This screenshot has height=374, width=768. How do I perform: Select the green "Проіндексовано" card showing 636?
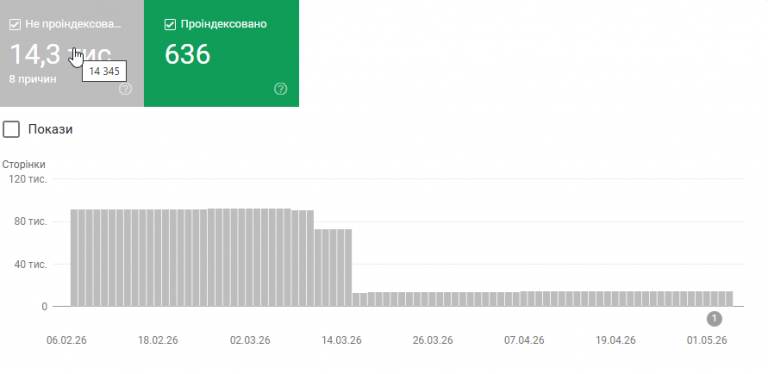coord(221,53)
